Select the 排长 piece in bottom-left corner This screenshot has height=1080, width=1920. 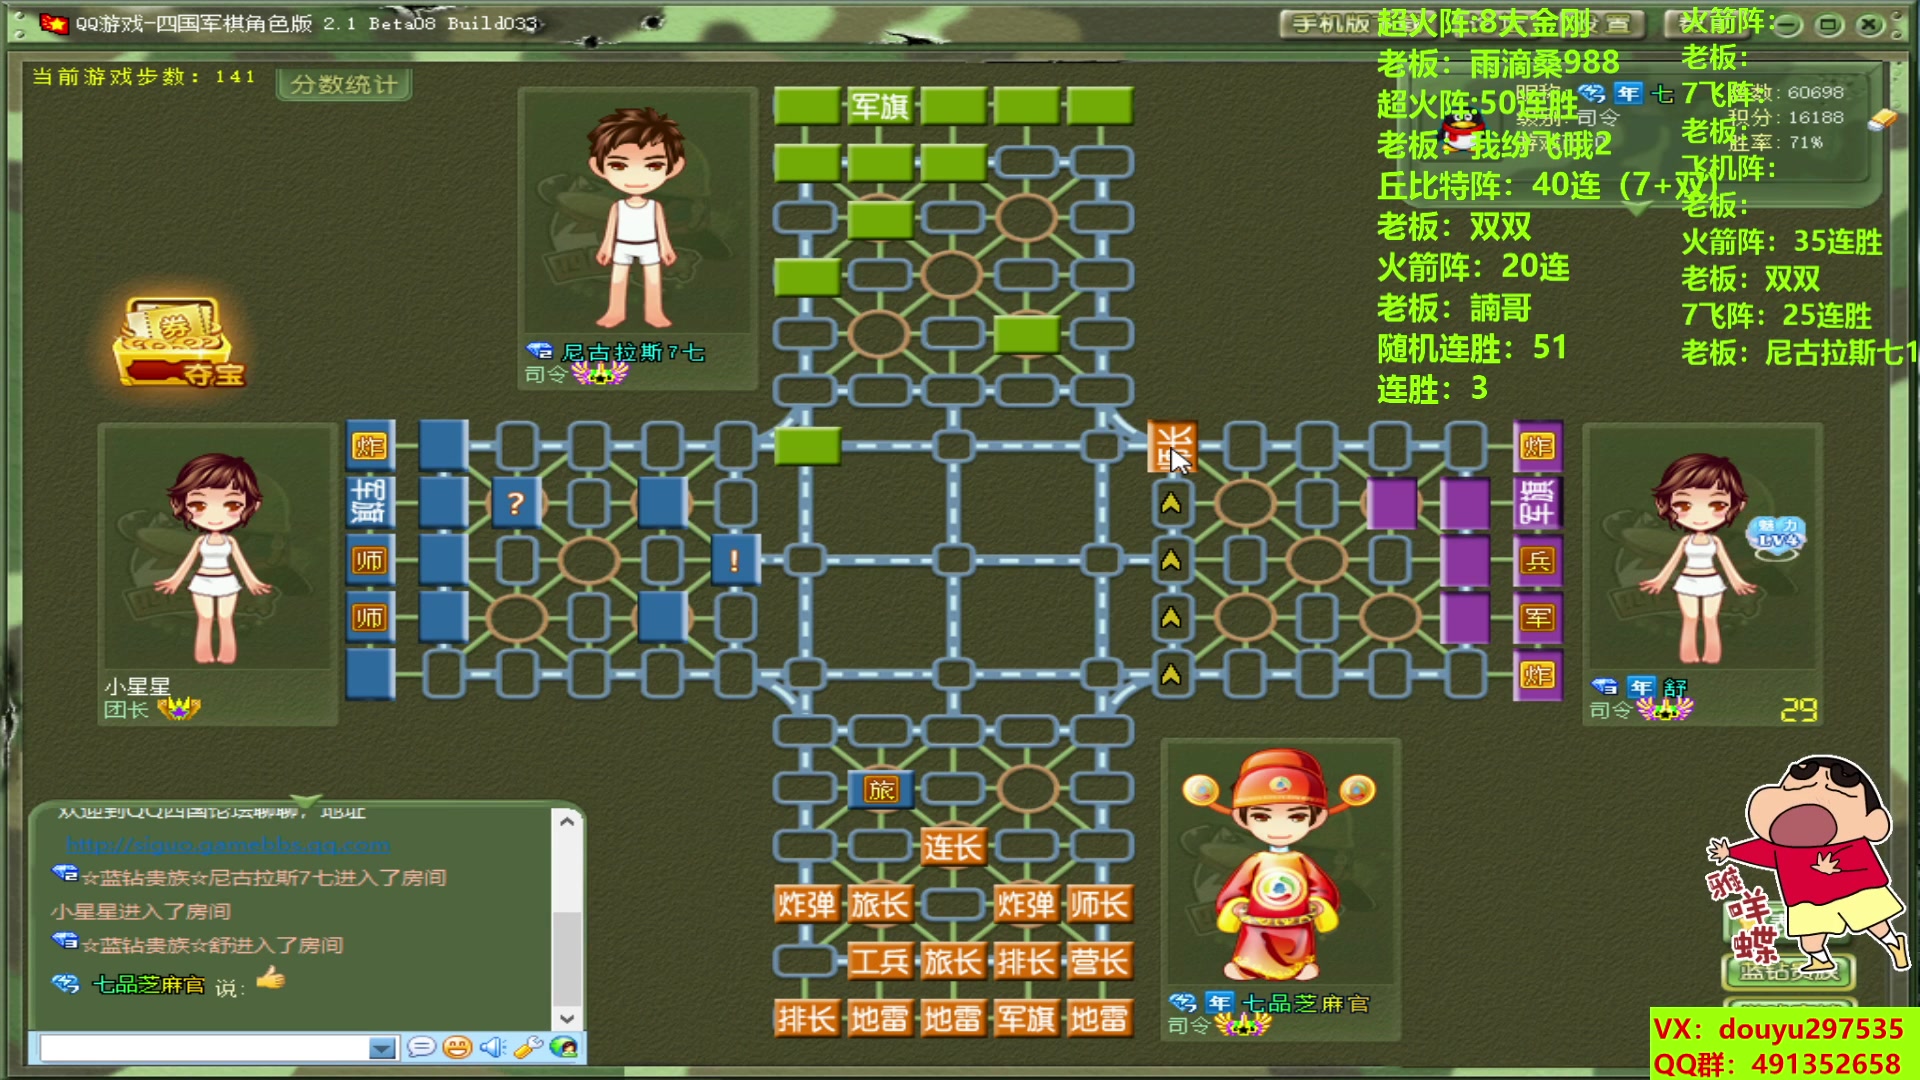tap(807, 1019)
